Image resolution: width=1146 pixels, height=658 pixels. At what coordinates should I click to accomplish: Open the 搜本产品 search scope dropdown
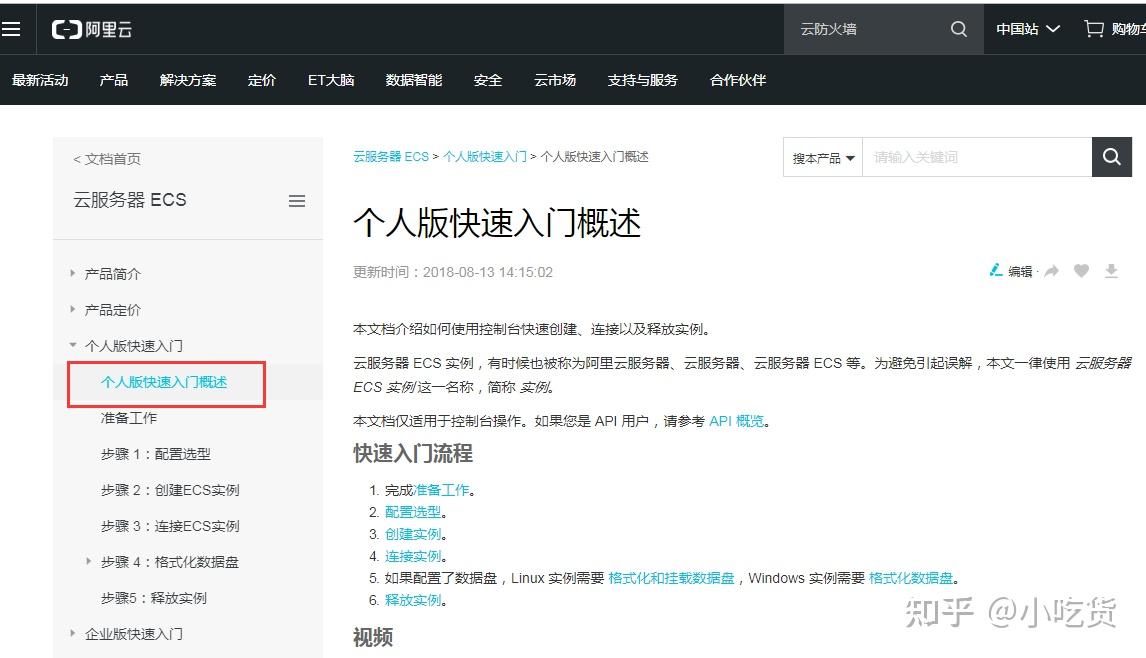pos(823,157)
